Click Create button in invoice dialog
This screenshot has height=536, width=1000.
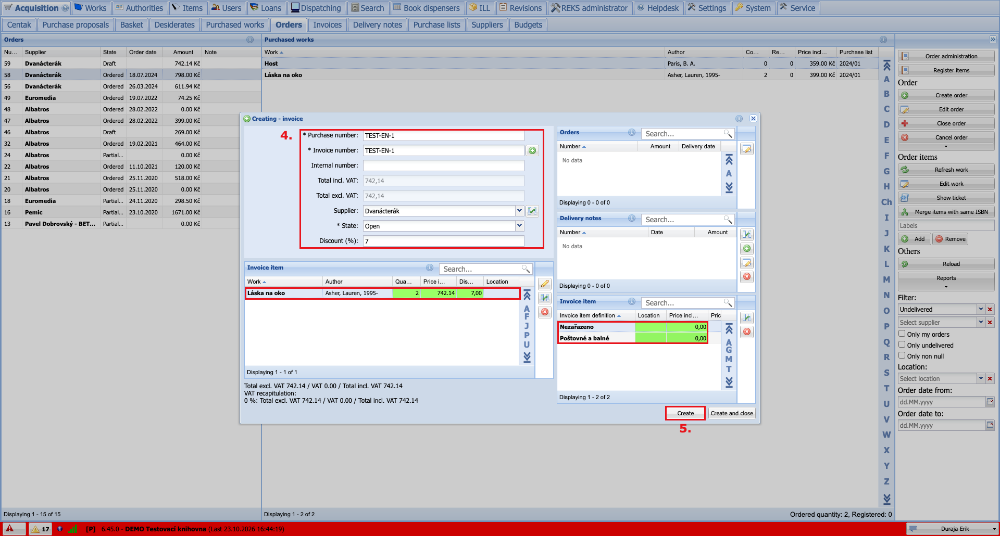pyautogui.click(x=685, y=413)
